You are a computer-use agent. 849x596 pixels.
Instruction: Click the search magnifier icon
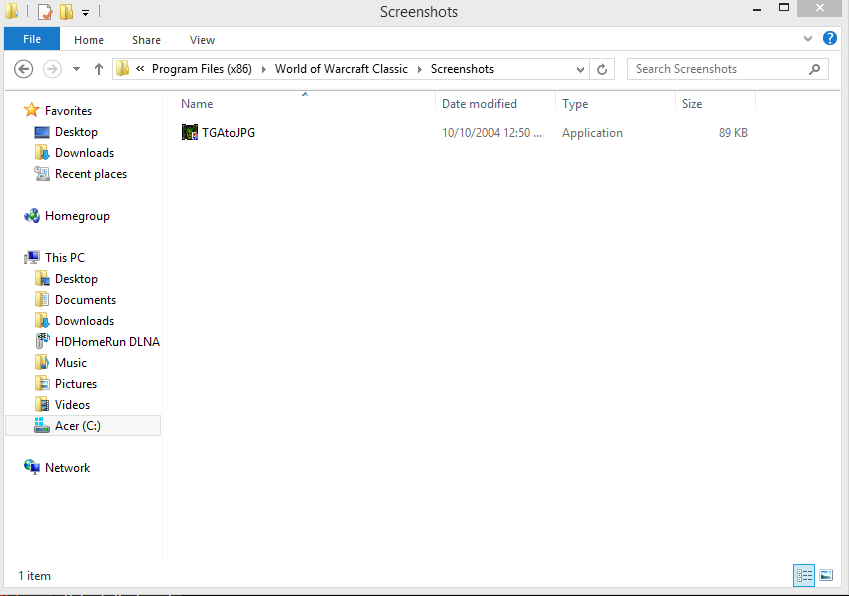[x=814, y=69]
